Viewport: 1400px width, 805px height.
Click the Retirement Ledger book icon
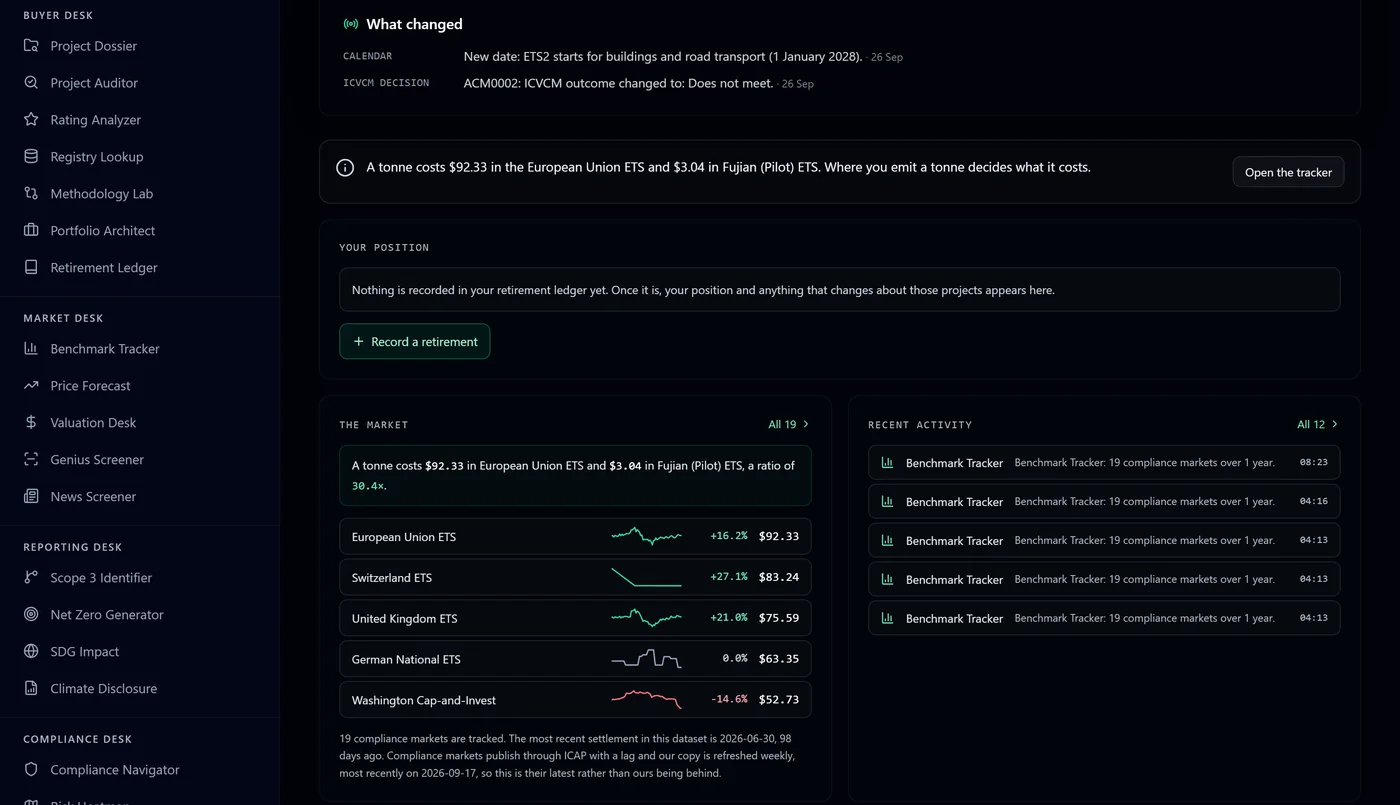pos(31,267)
